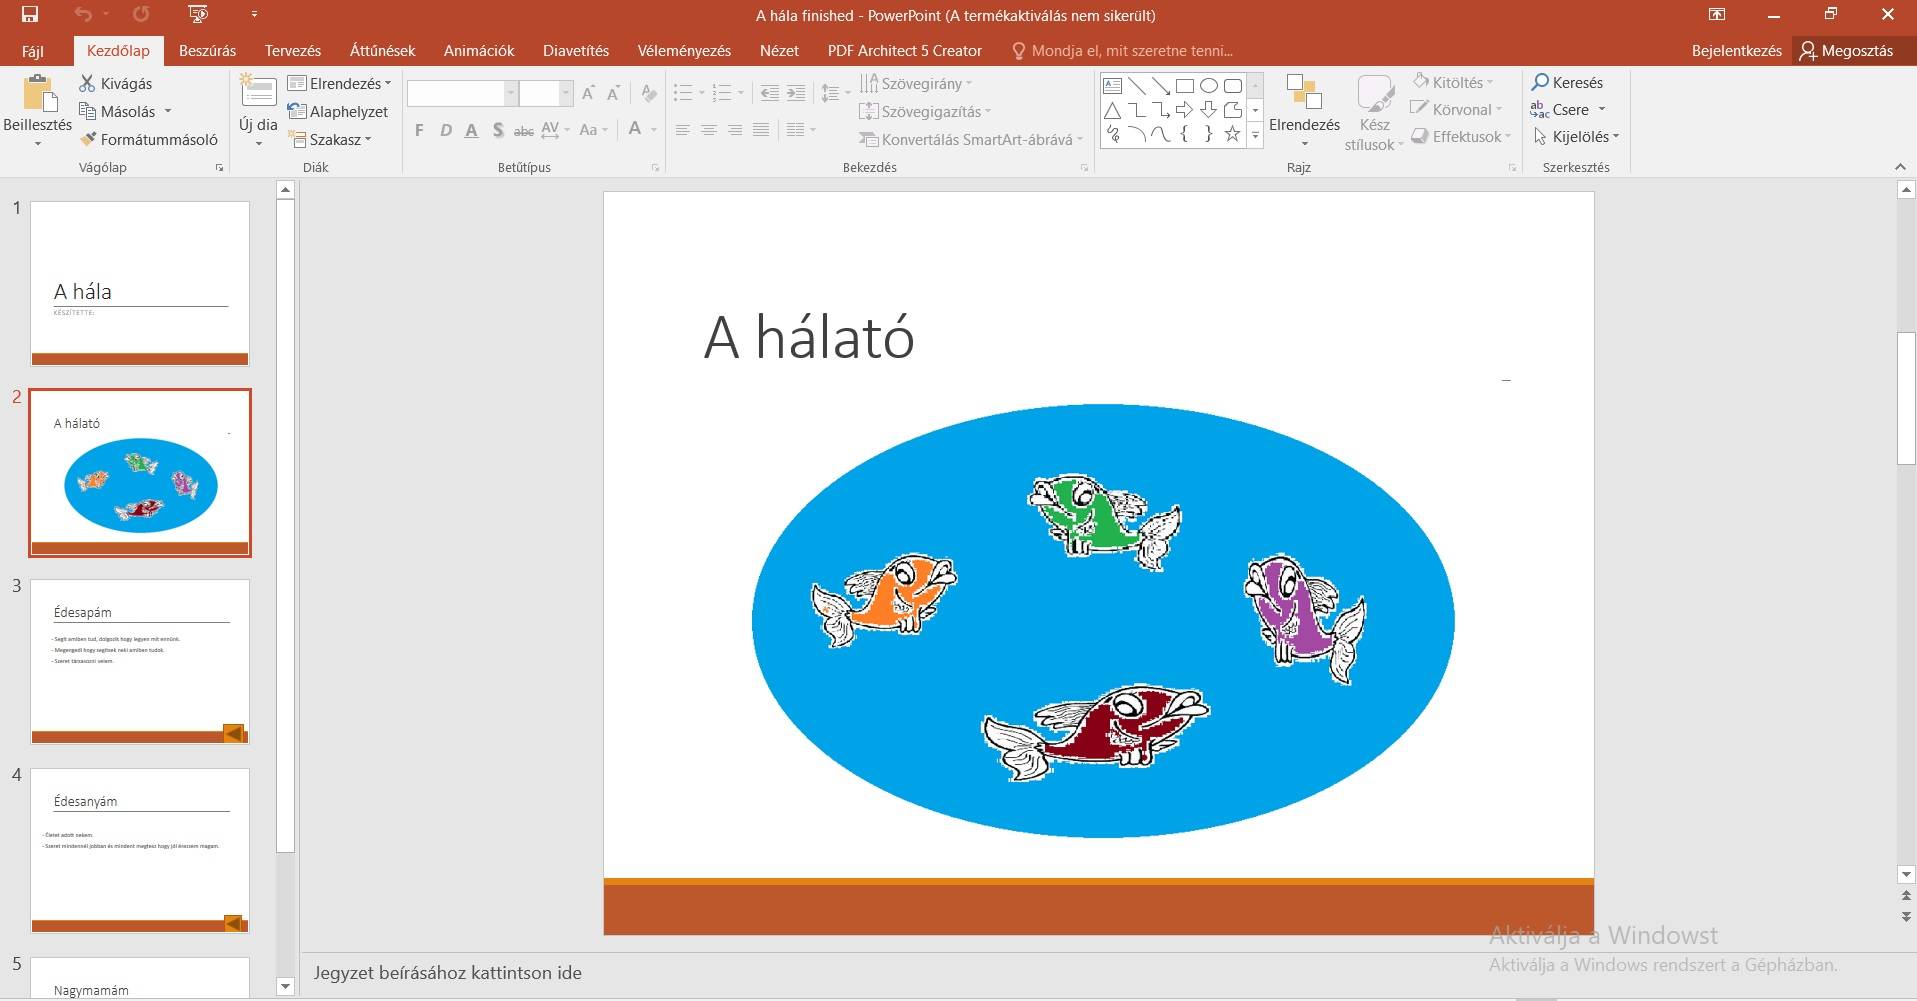Click Megosztás share button
This screenshot has height=1001, width=1917.
[x=1847, y=50]
